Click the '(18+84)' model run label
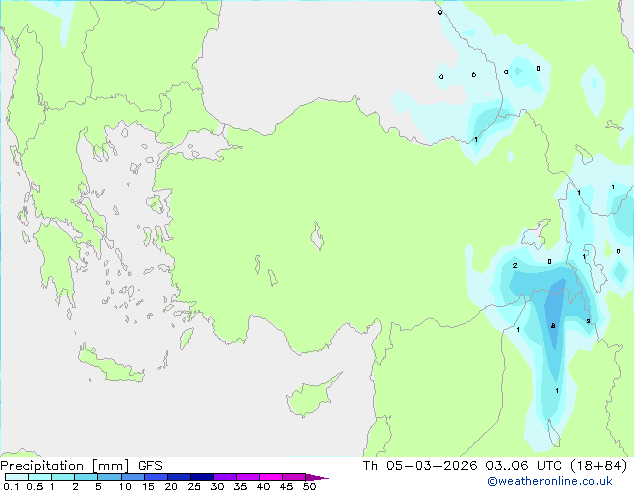634x490 pixels. pos(599,466)
